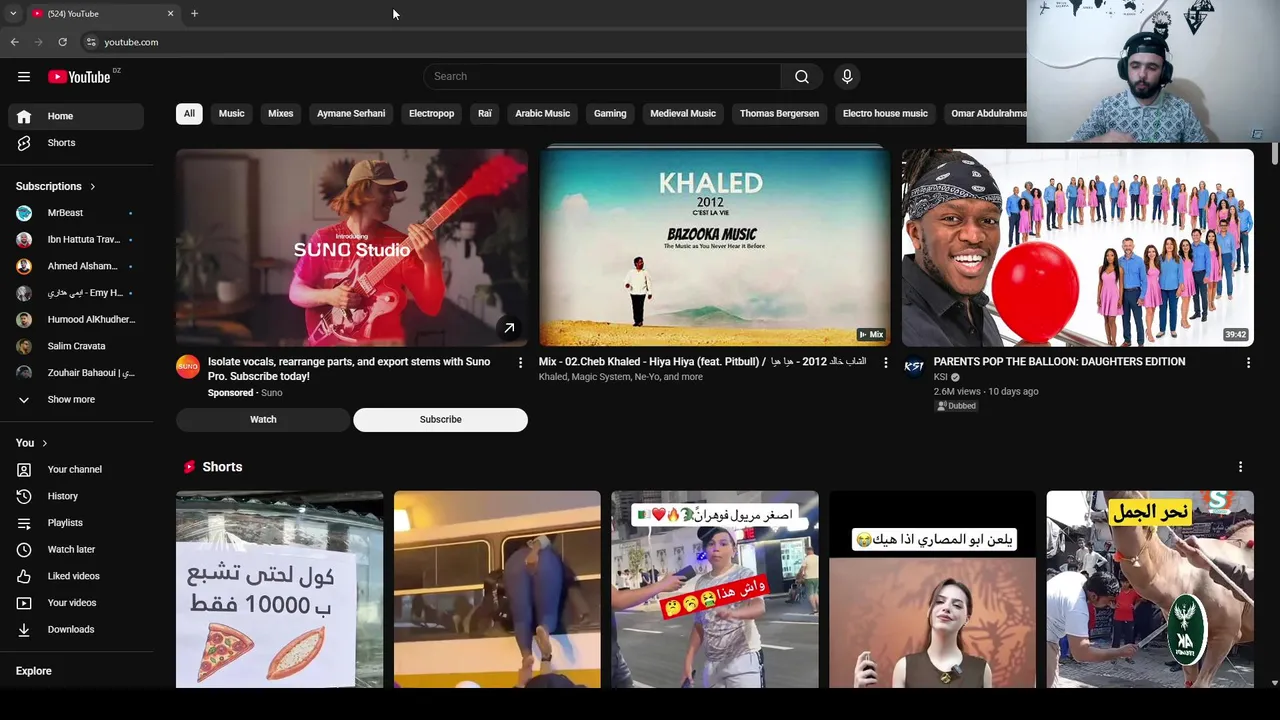
Task: Select Electropop filter chip
Action: [x=431, y=114]
